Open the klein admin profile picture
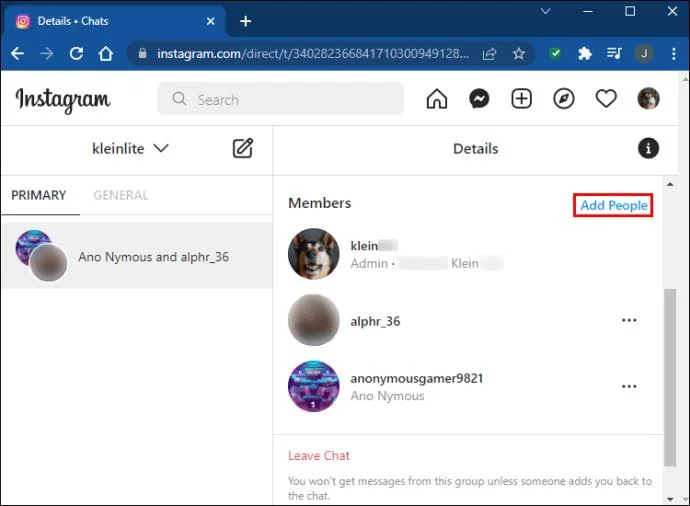Viewport: 690px width, 506px height. click(314, 254)
